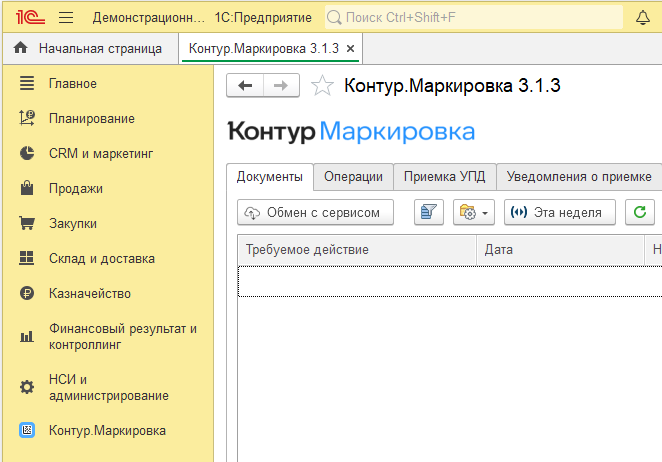Screen dimensions: 662x462
Task: Open the Продажи section
Action: point(76,188)
